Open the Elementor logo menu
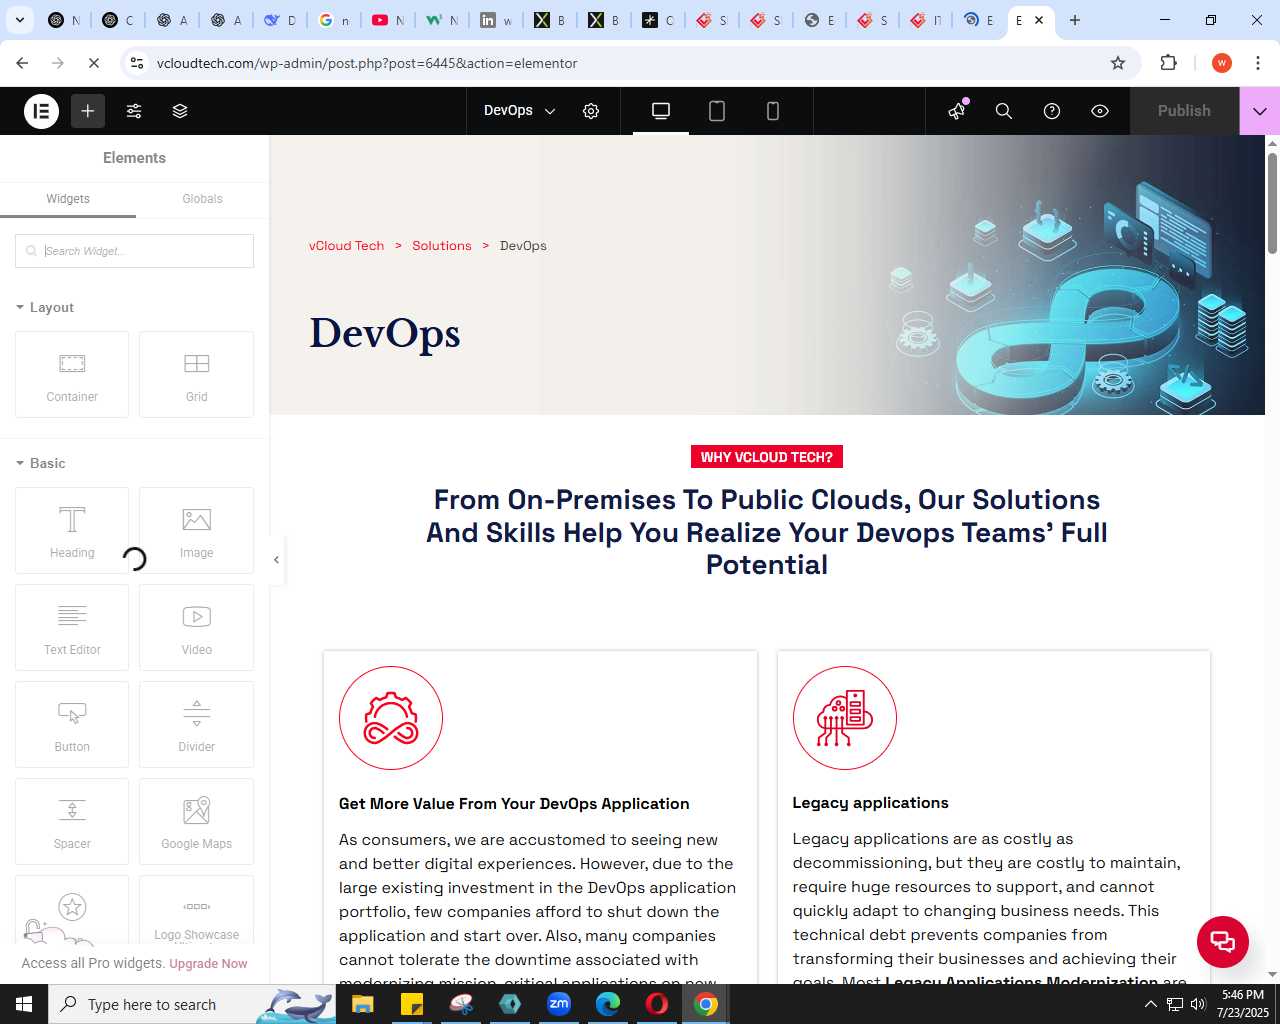The width and height of the screenshot is (1280, 1024). click(42, 111)
